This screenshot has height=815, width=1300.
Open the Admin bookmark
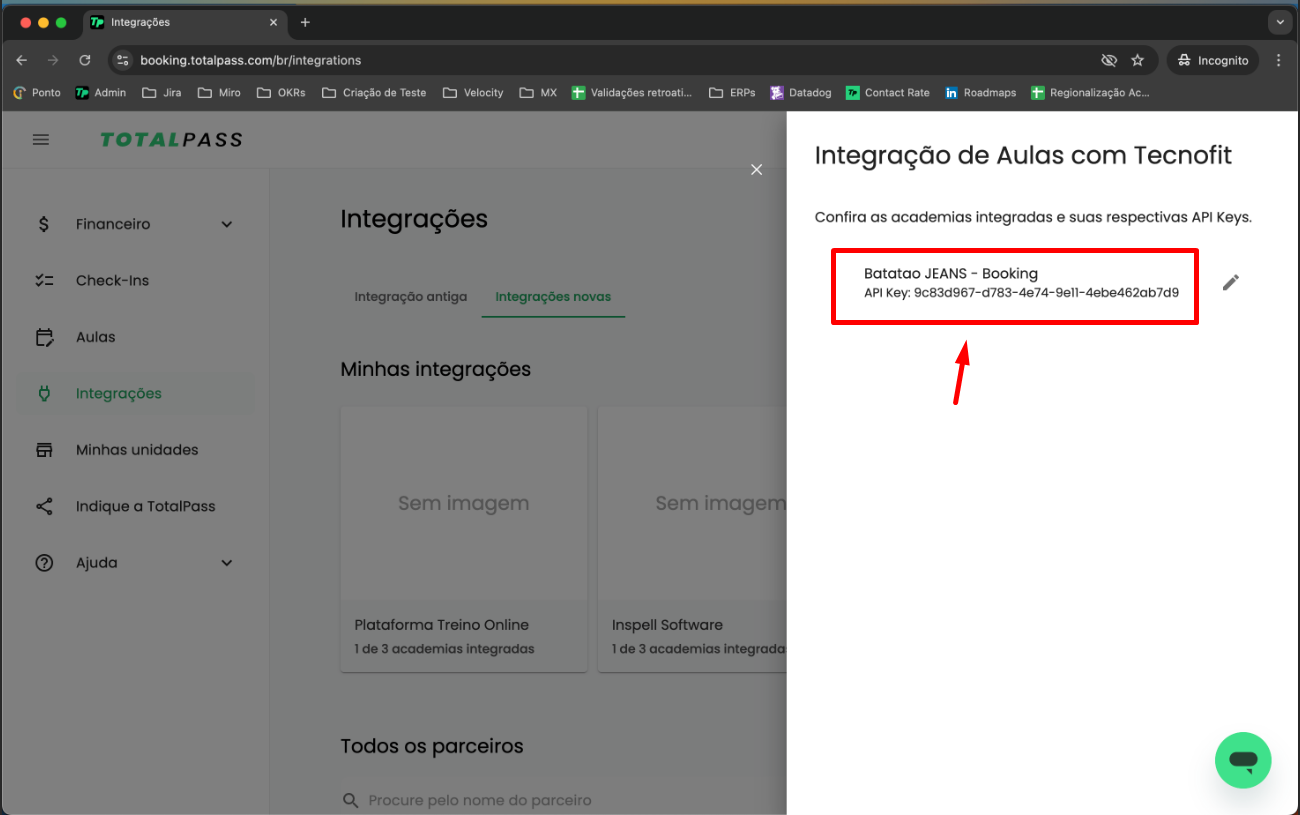(101, 92)
